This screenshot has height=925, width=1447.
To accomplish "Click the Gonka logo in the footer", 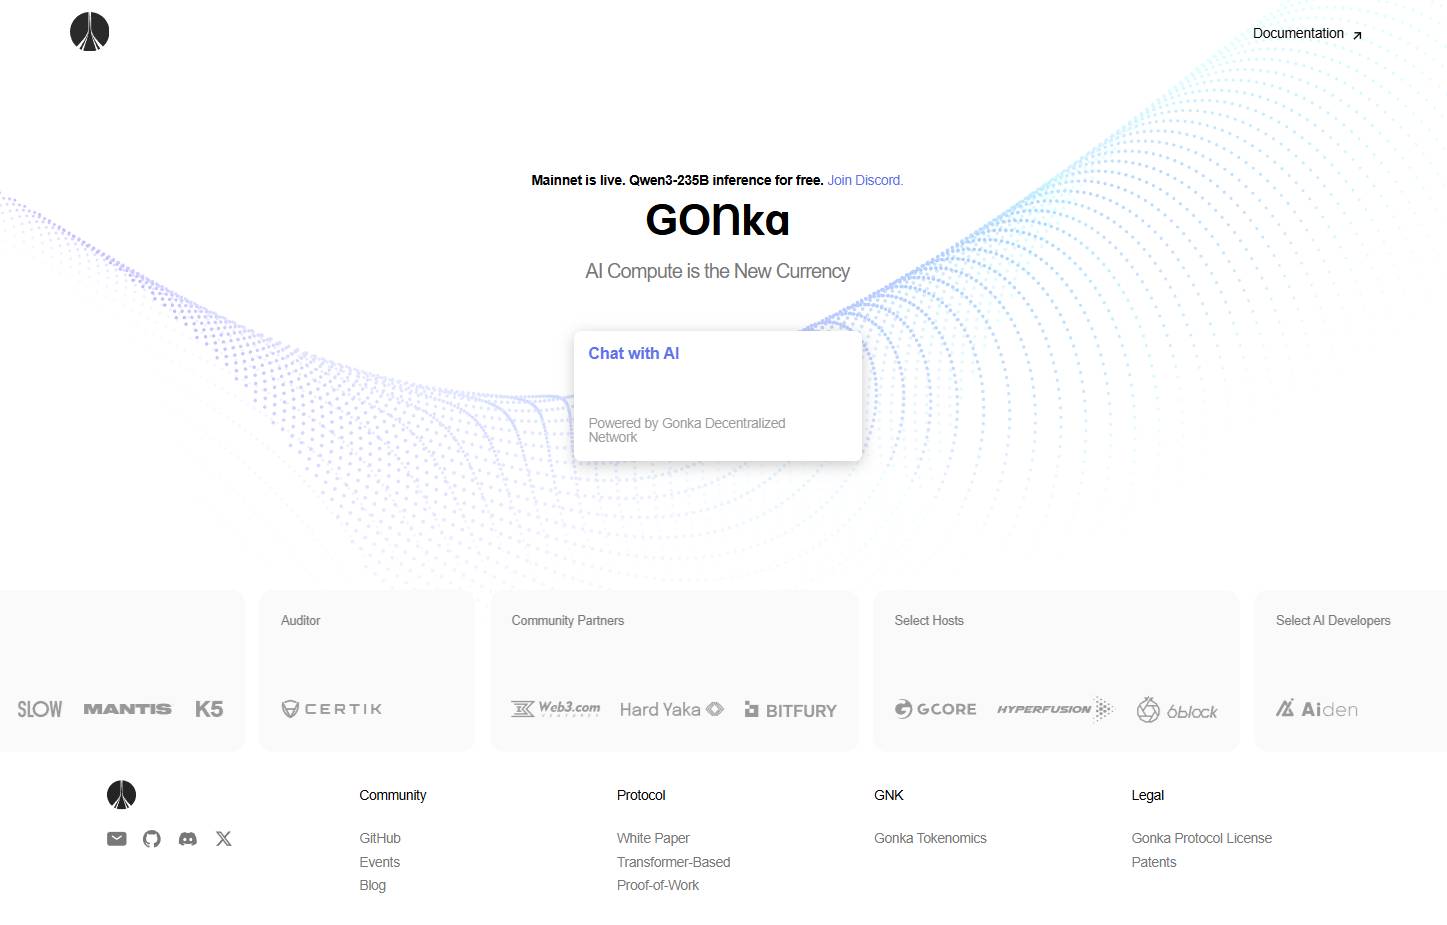I will [x=121, y=795].
